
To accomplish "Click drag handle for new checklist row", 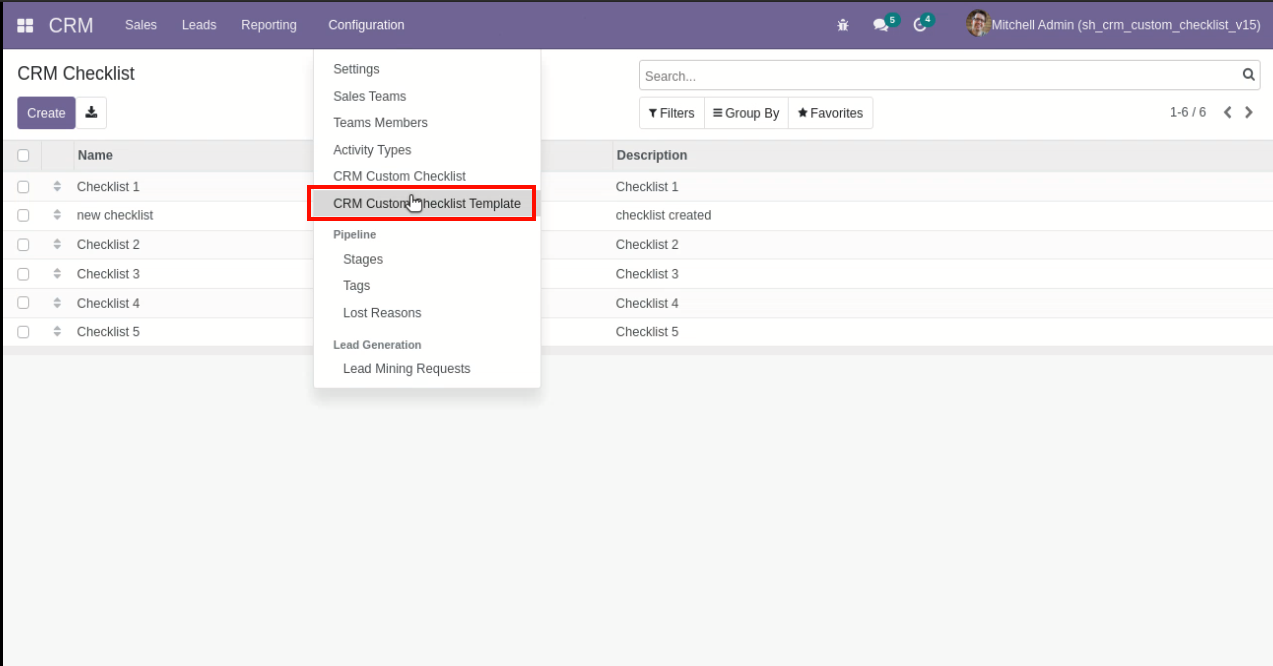I will pyautogui.click(x=57, y=215).
